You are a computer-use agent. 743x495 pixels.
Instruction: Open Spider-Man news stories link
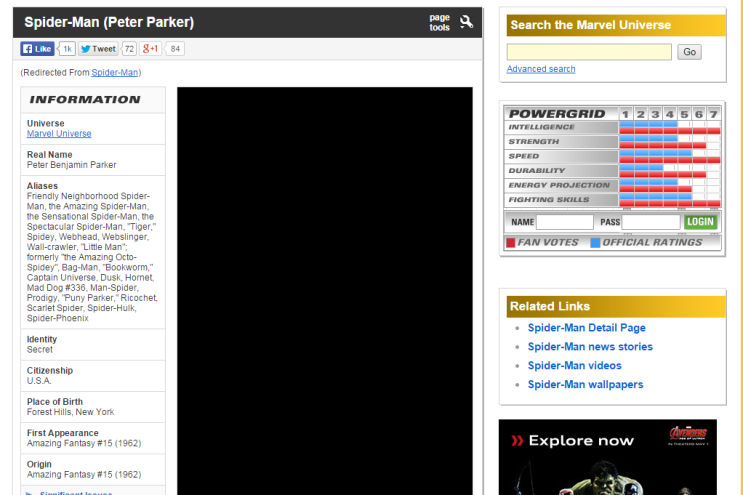590,347
